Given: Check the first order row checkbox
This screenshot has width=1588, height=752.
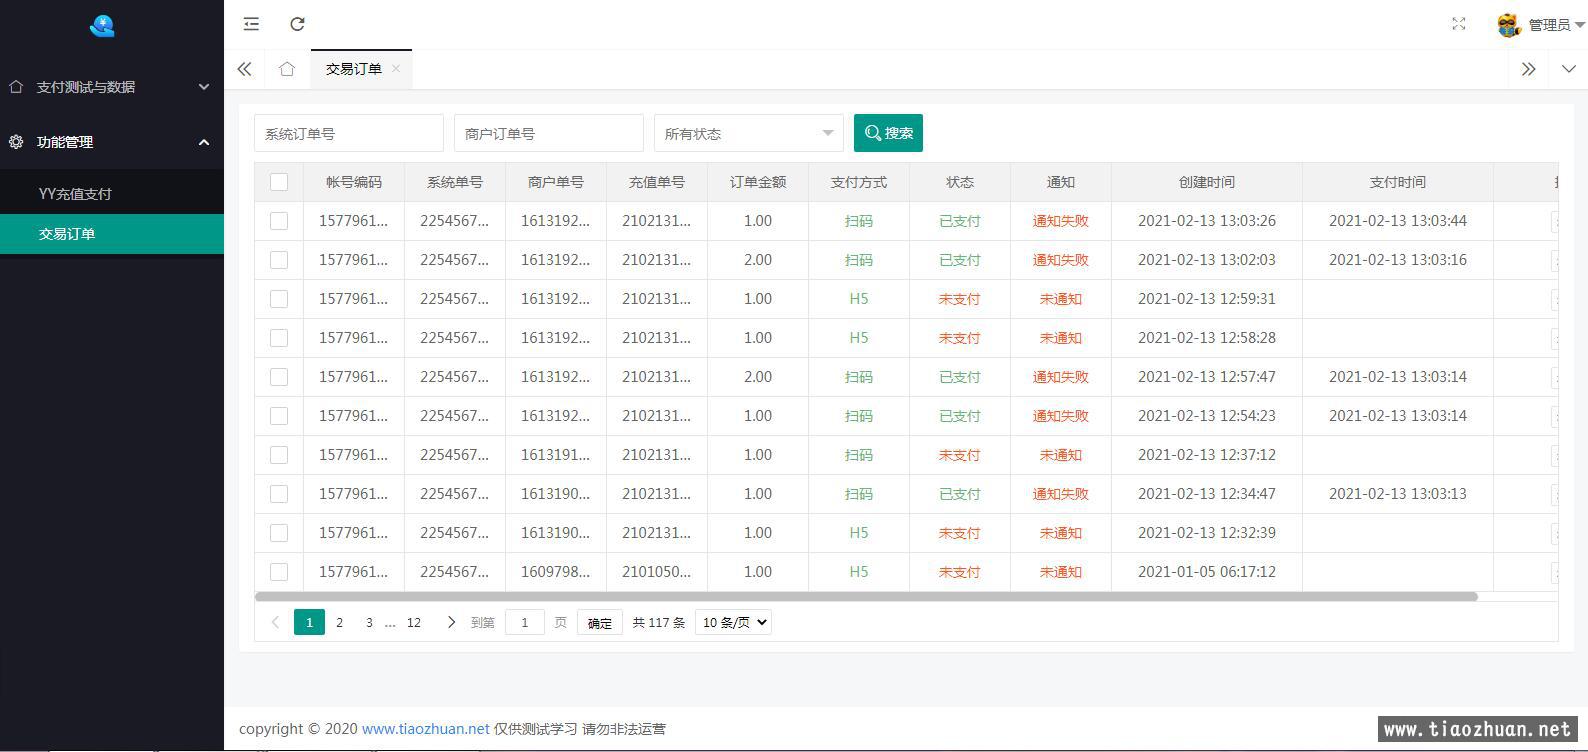Looking at the screenshot, I should coord(279,221).
